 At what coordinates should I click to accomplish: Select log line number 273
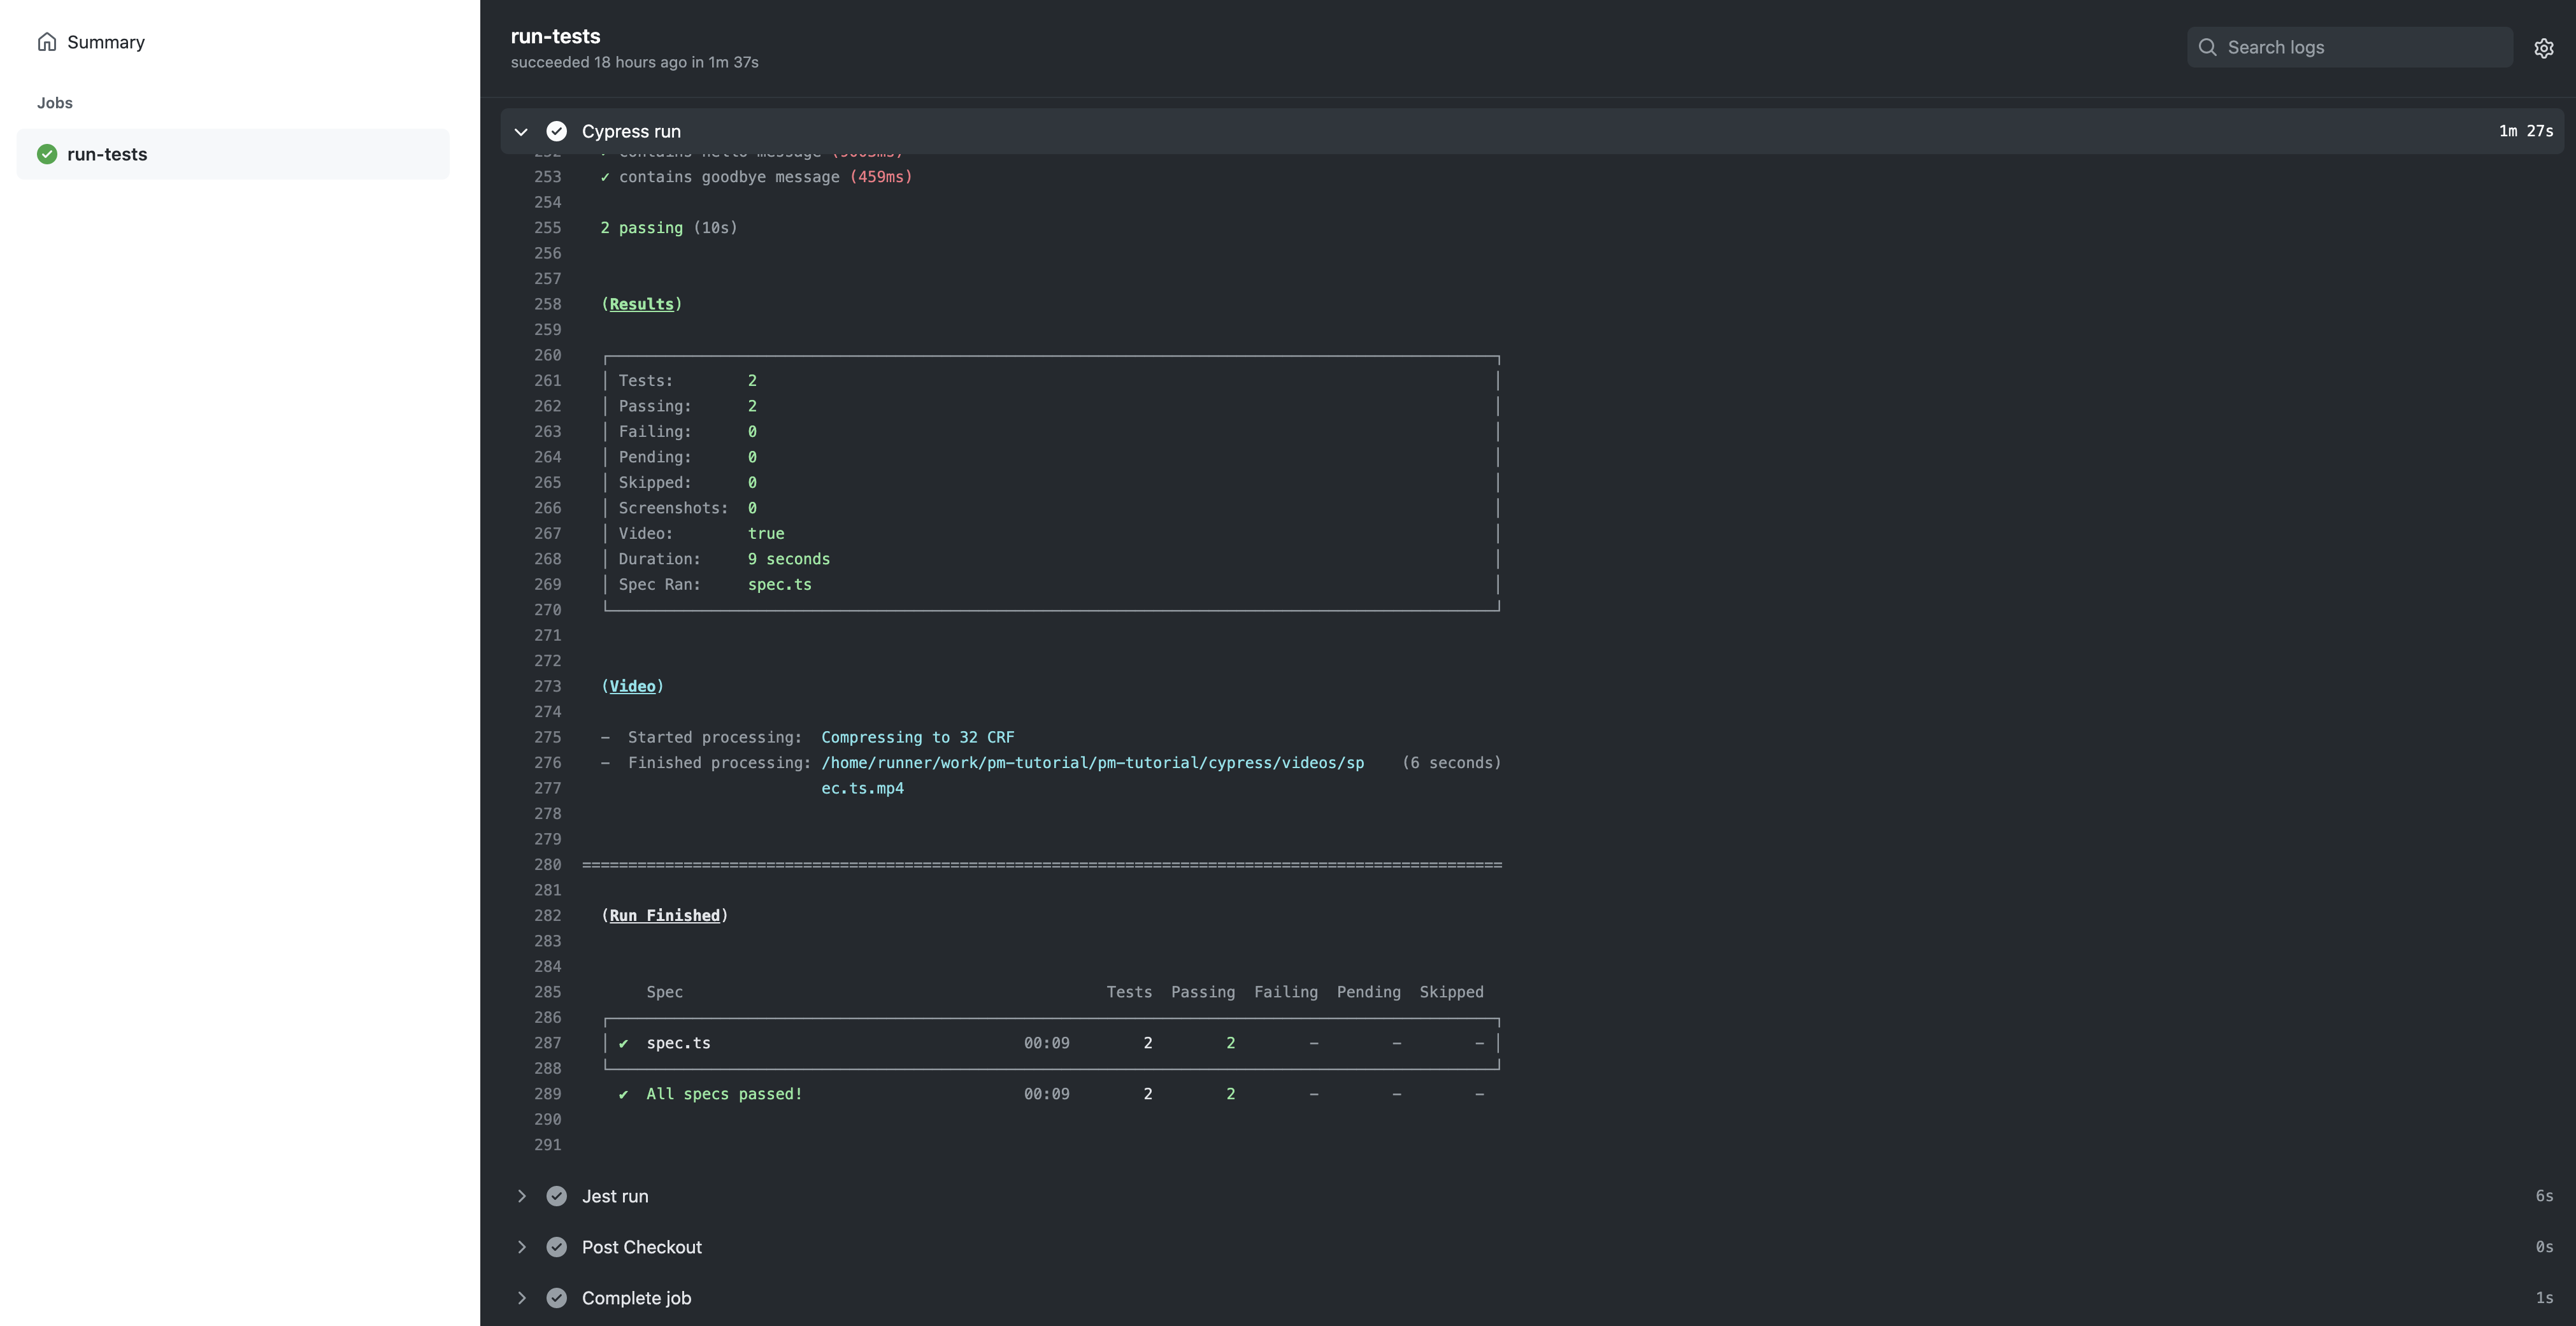point(547,686)
